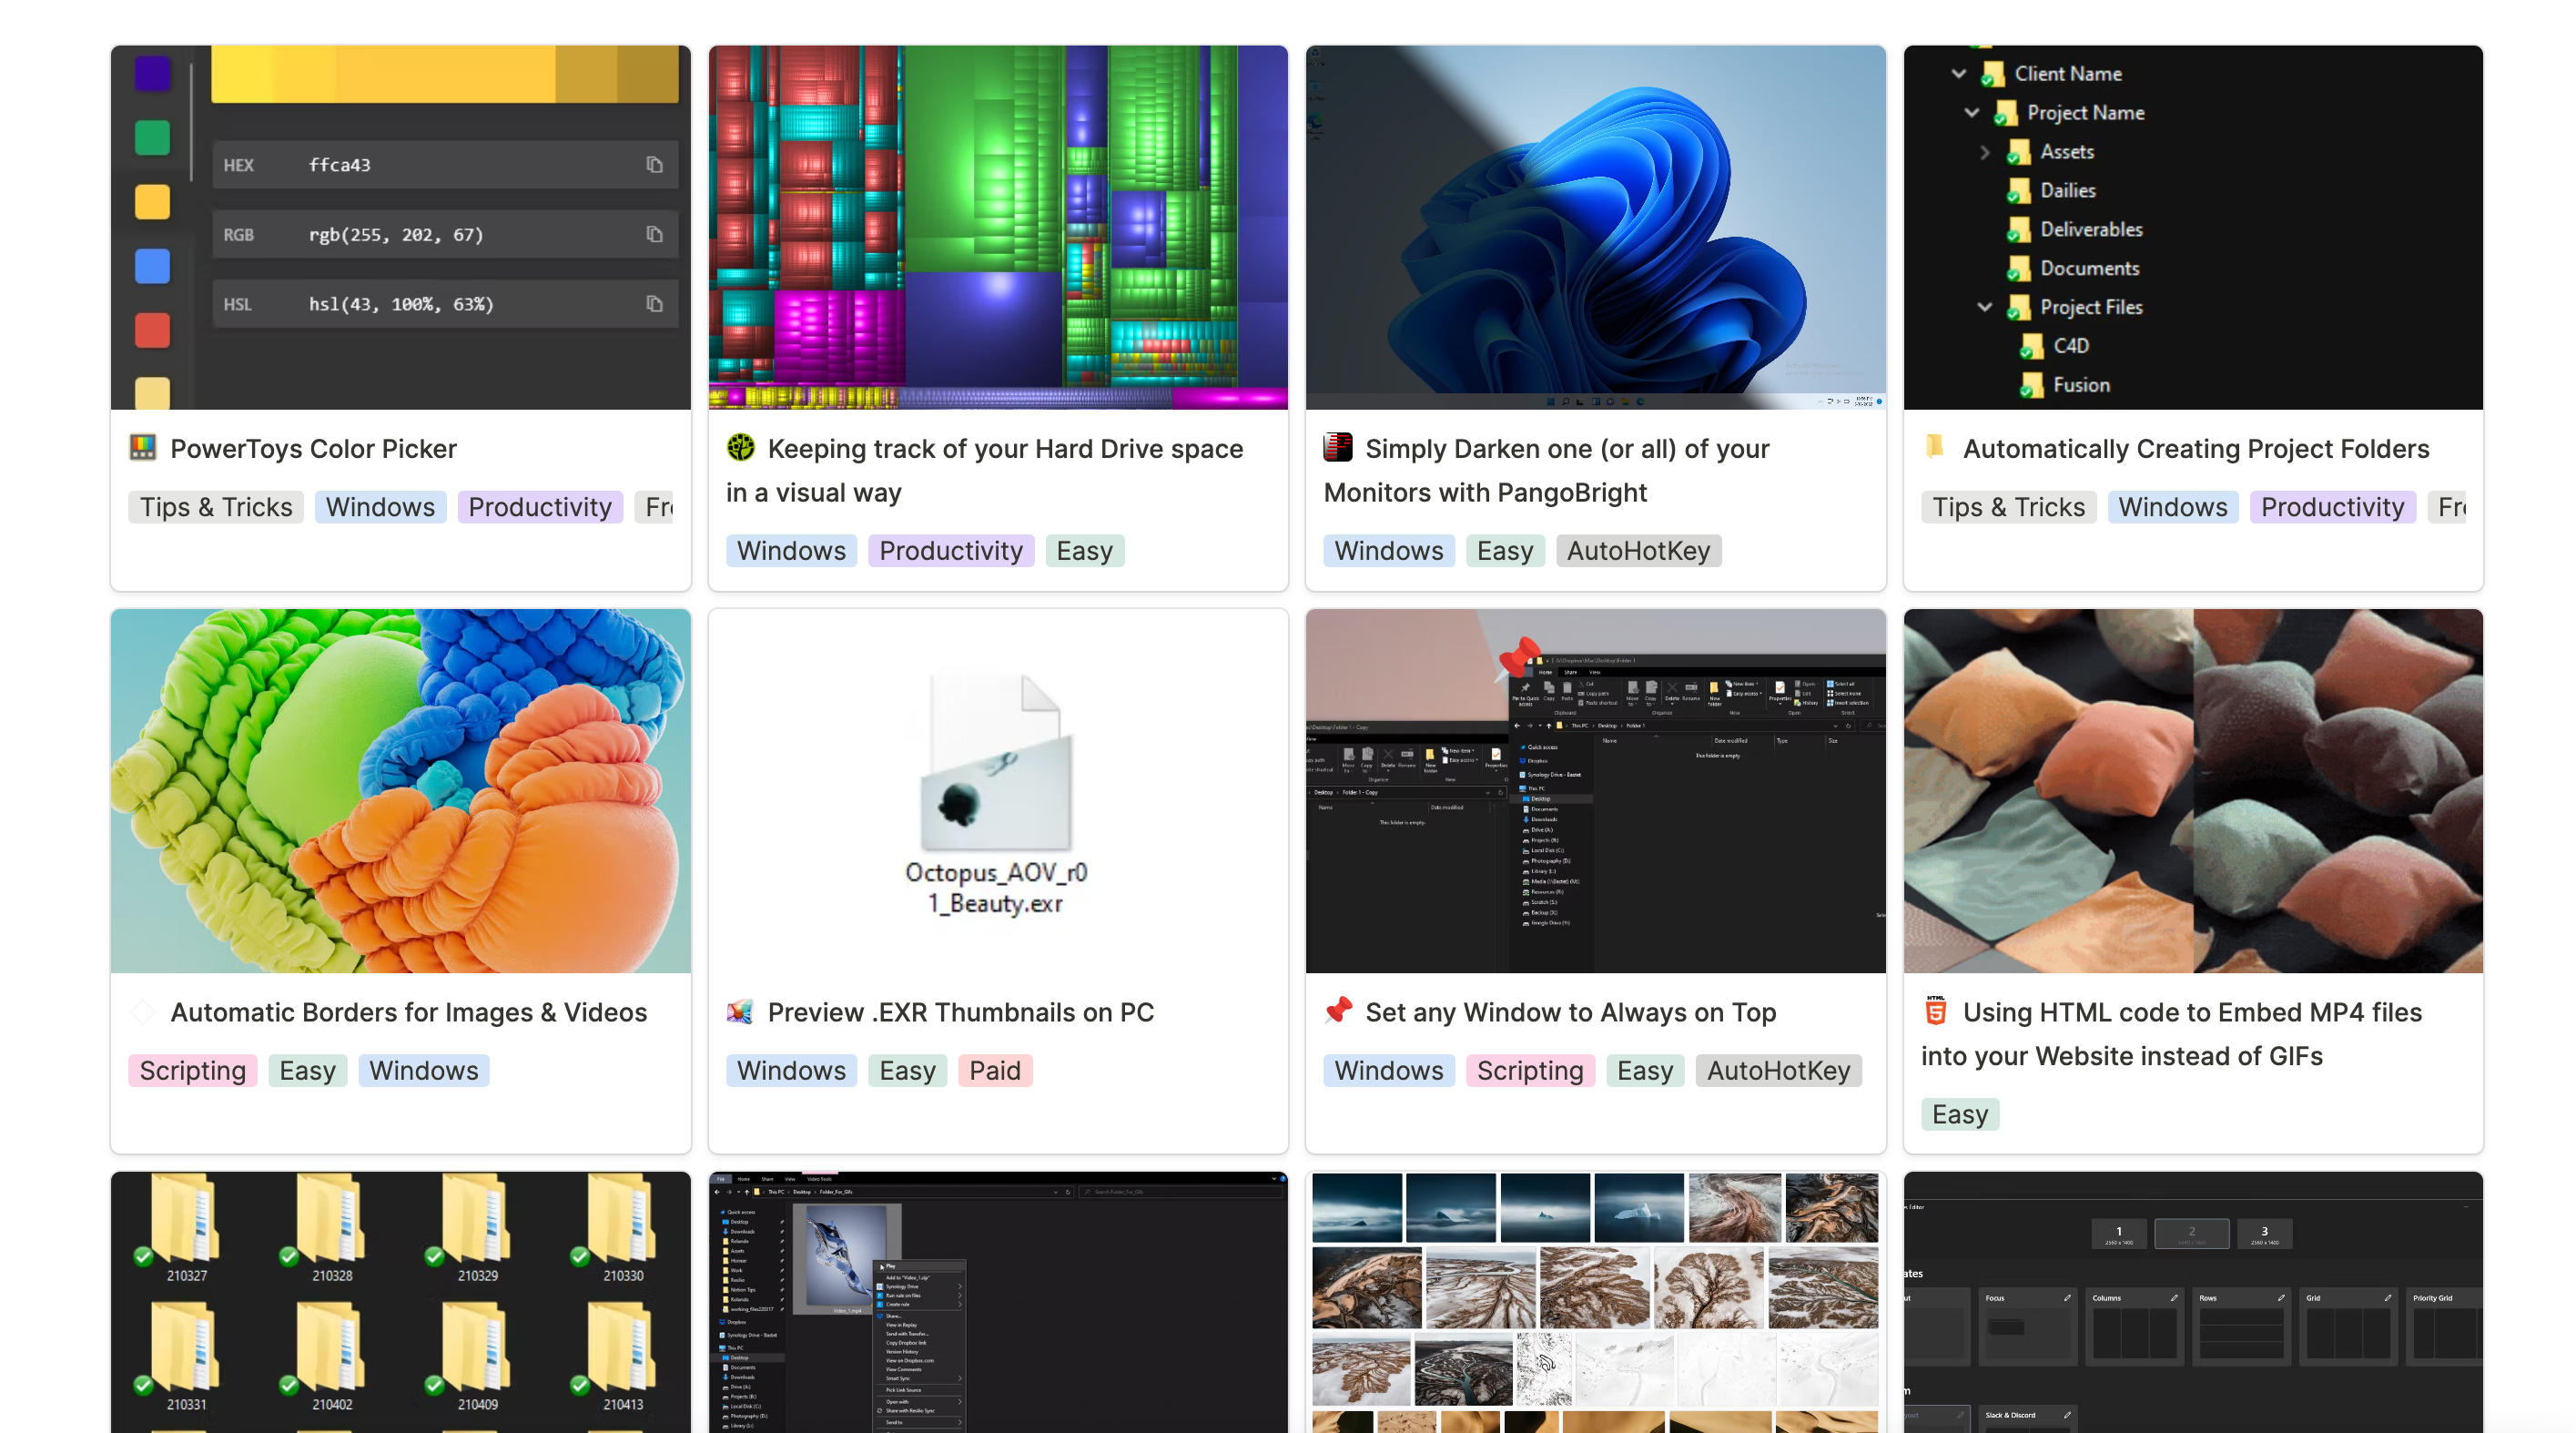Click the red PangoBright icon beside Simply Darken

pyautogui.click(x=1338, y=448)
